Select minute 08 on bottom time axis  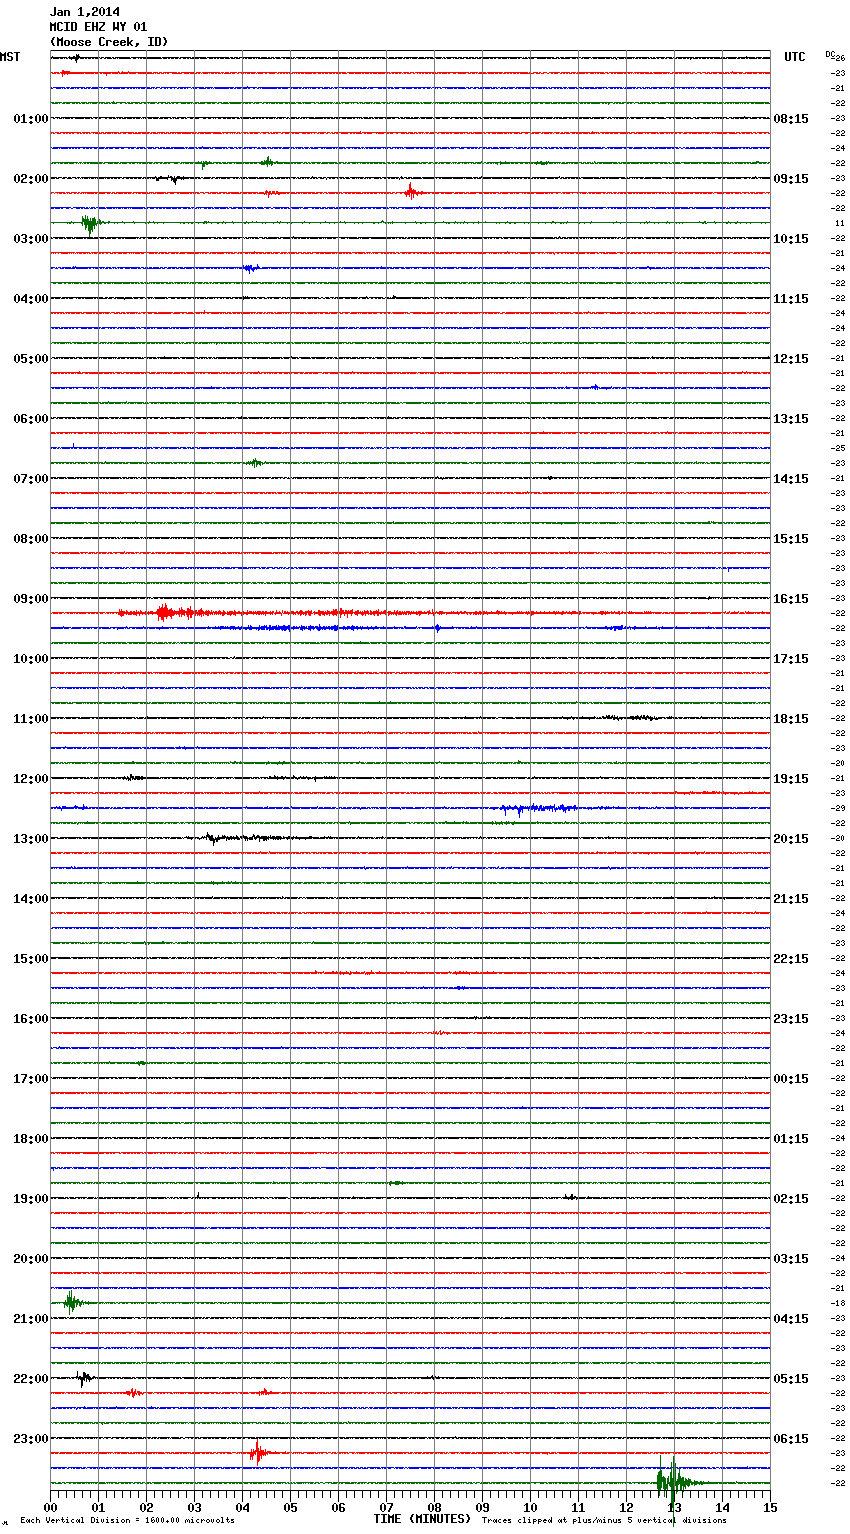pyautogui.click(x=435, y=1507)
